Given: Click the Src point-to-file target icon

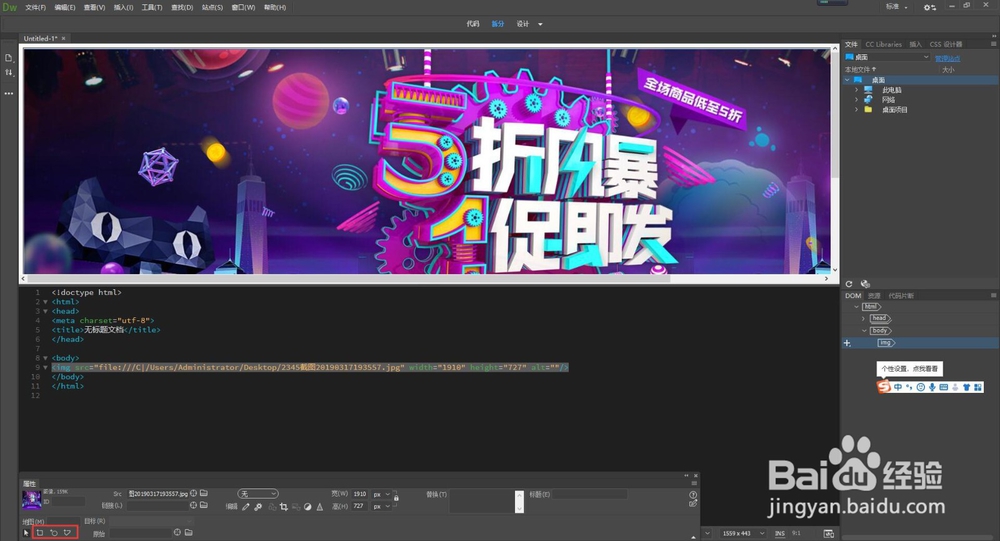Looking at the screenshot, I should click(x=194, y=493).
